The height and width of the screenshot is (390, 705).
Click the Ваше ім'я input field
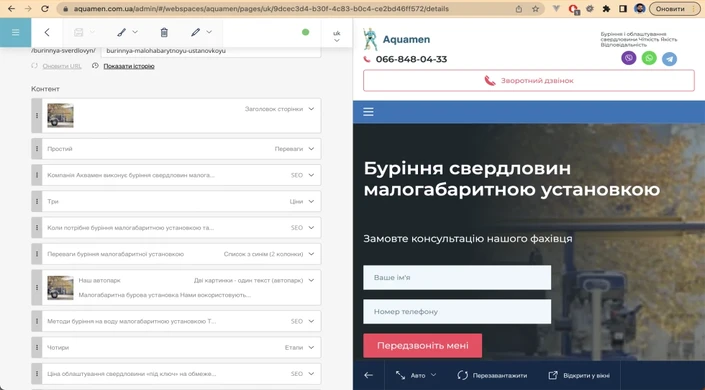point(457,278)
